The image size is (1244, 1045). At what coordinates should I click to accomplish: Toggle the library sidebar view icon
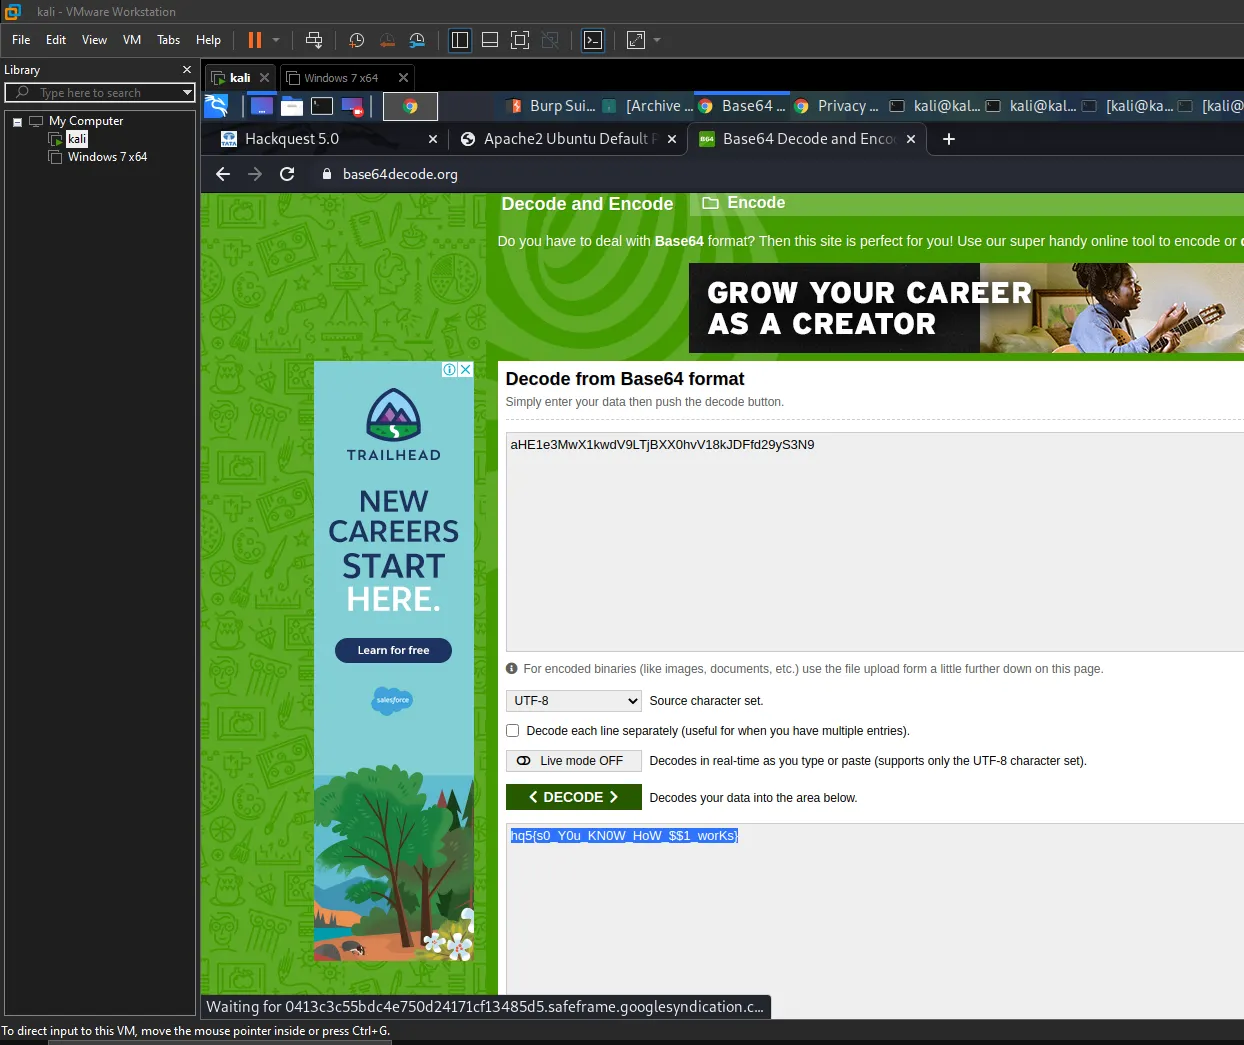pyautogui.click(x=460, y=40)
